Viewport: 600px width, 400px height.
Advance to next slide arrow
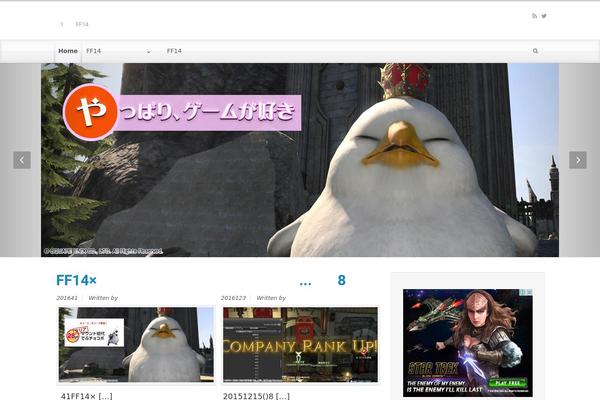click(x=578, y=160)
